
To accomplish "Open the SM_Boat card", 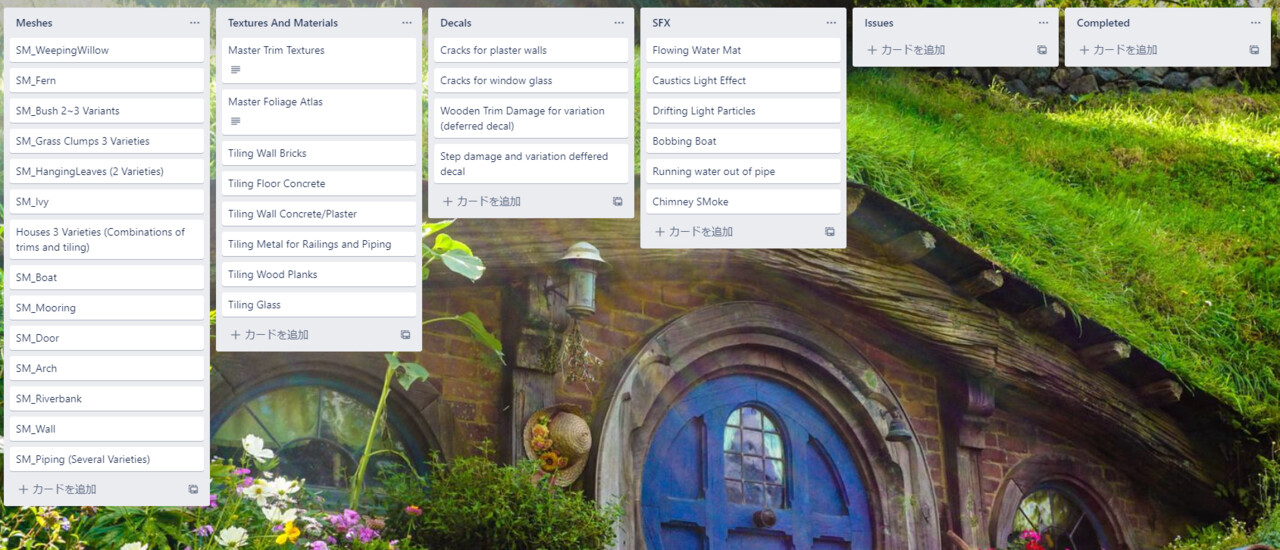I will coord(107,278).
